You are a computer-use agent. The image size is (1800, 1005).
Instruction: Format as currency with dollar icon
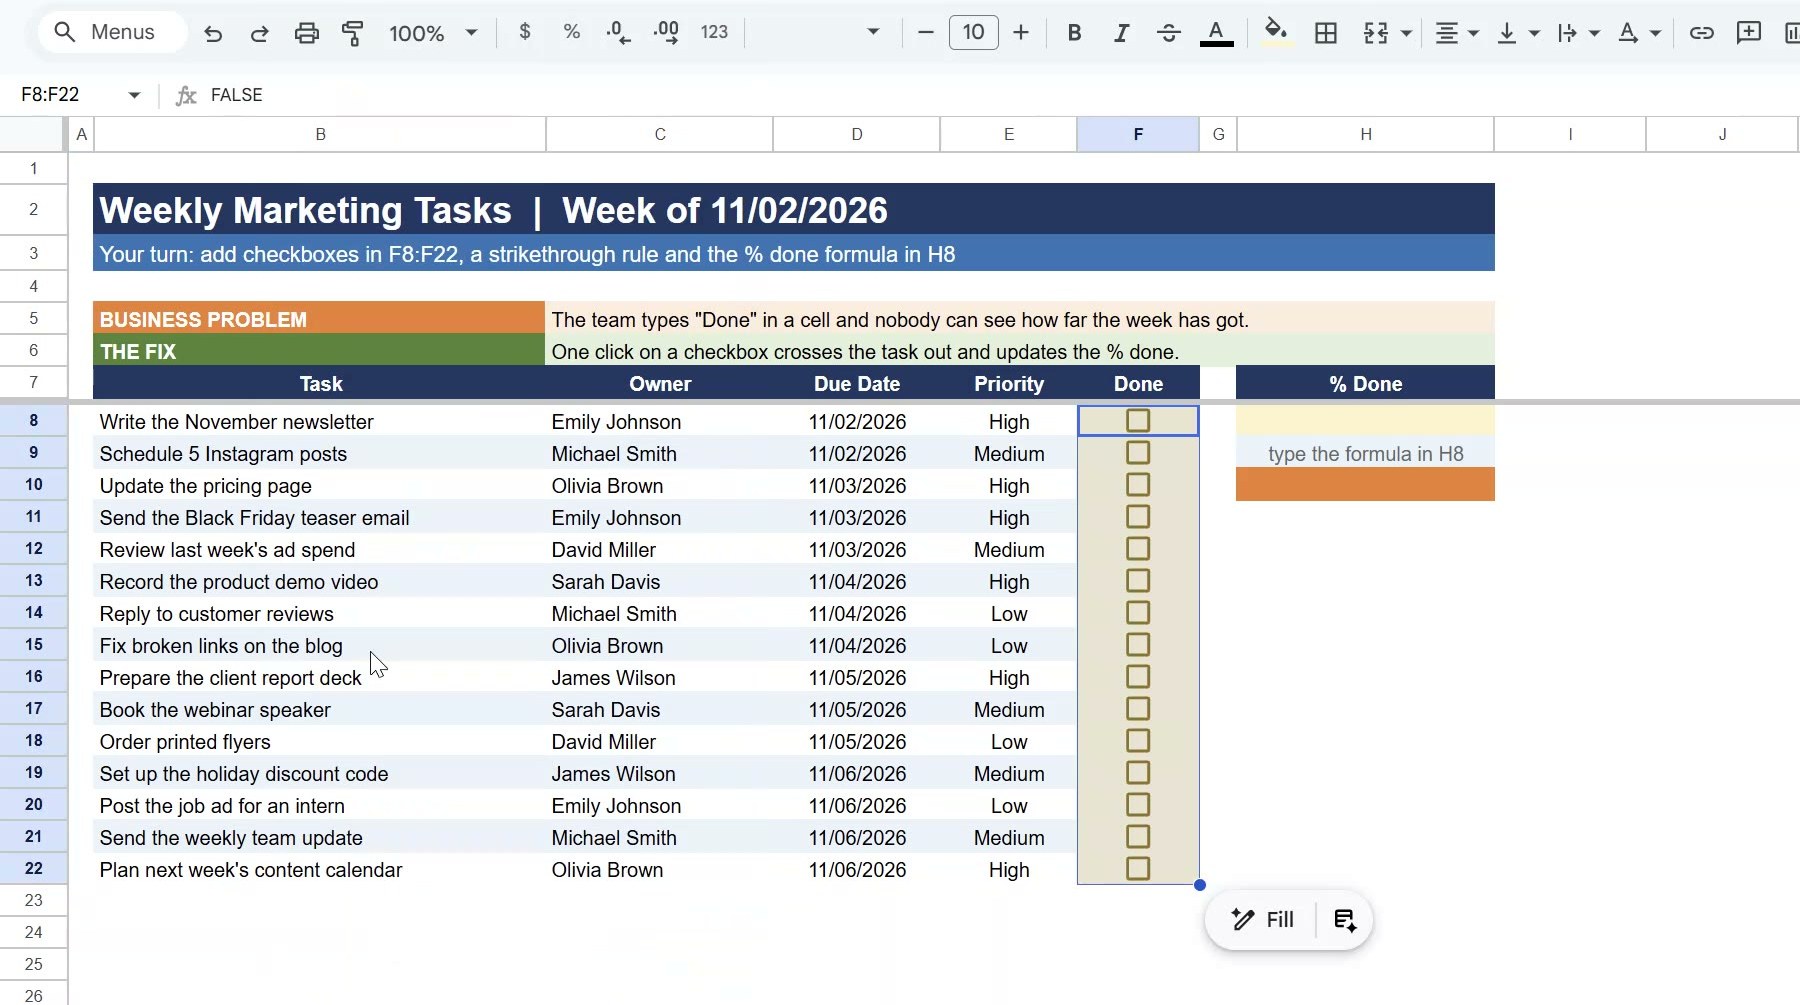(x=525, y=32)
